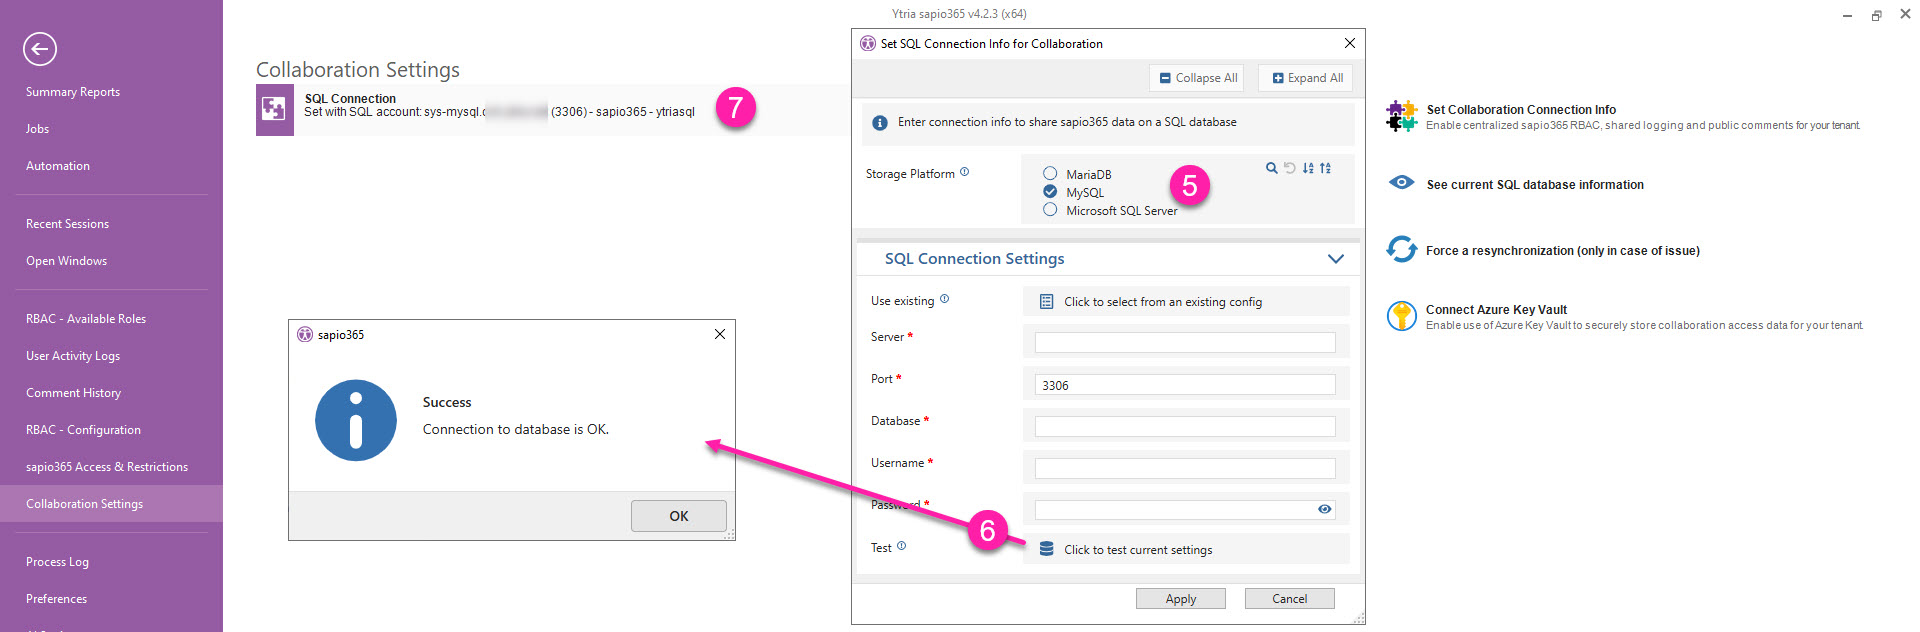The width and height of the screenshot is (1920, 632).
Task: Click Connect Azure Key Vault link
Action: point(1496,310)
